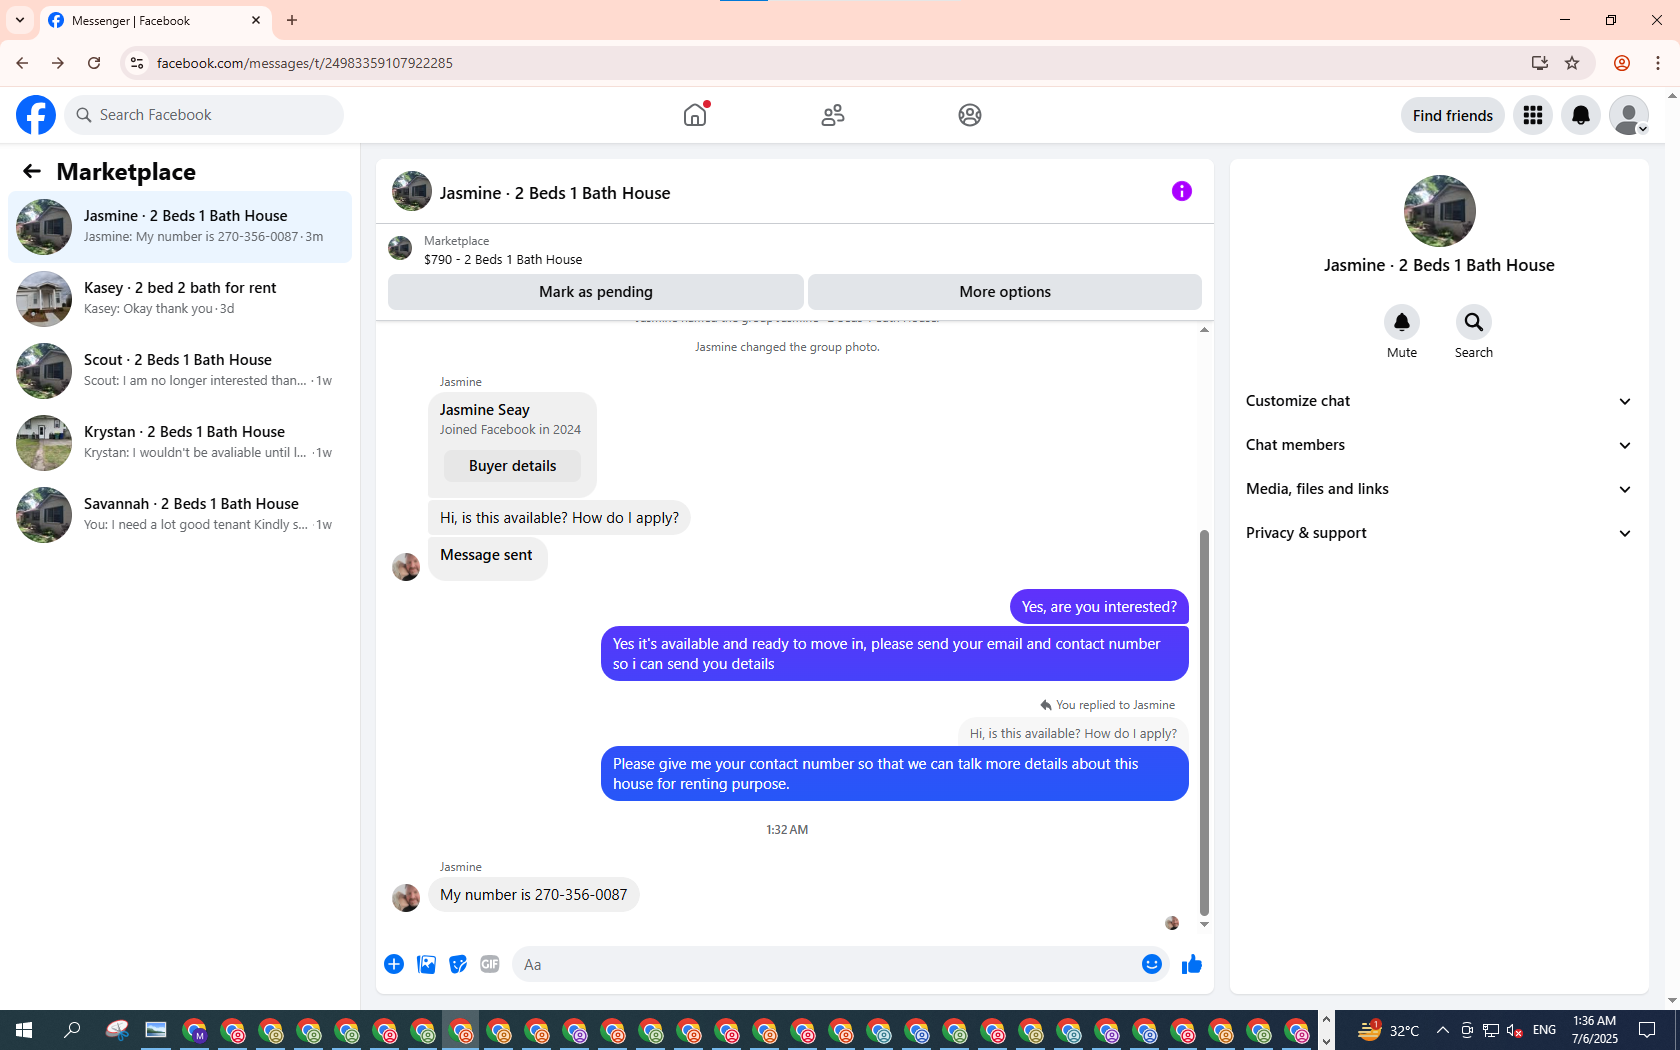The width and height of the screenshot is (1680, 1050).
Task: Open More options for the listing
Action: [1005, 292]
